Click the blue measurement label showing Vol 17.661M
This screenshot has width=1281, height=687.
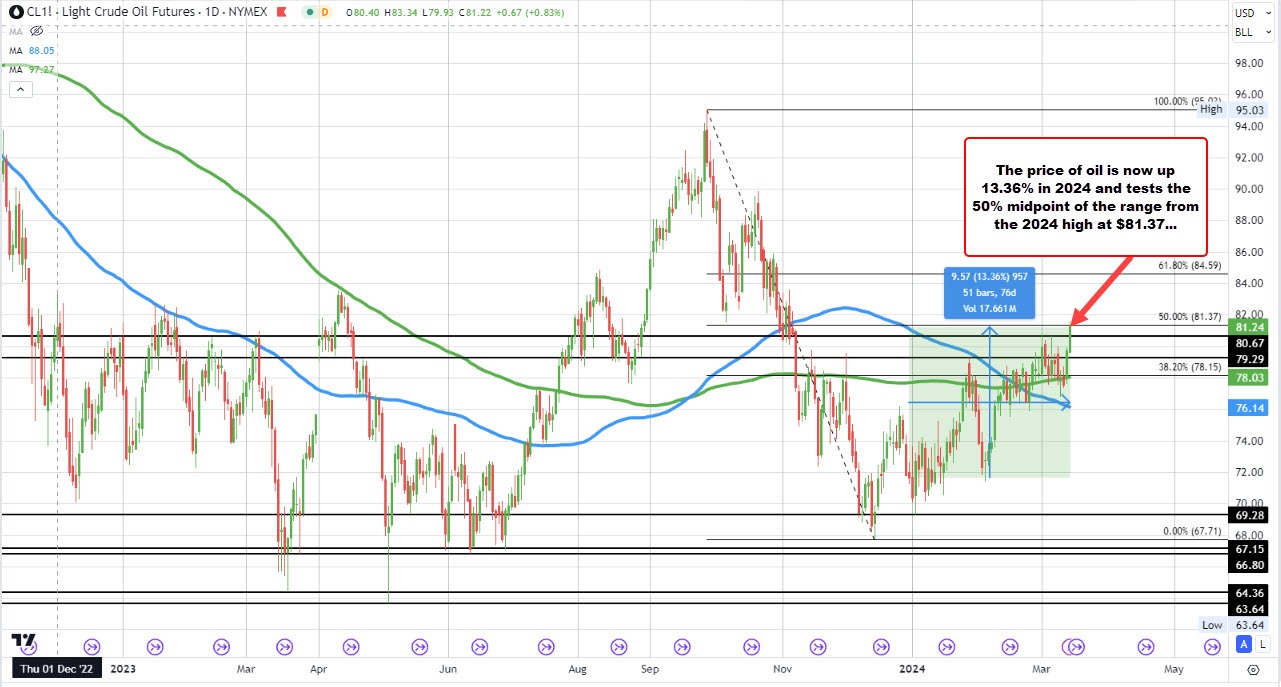[989, 308]
